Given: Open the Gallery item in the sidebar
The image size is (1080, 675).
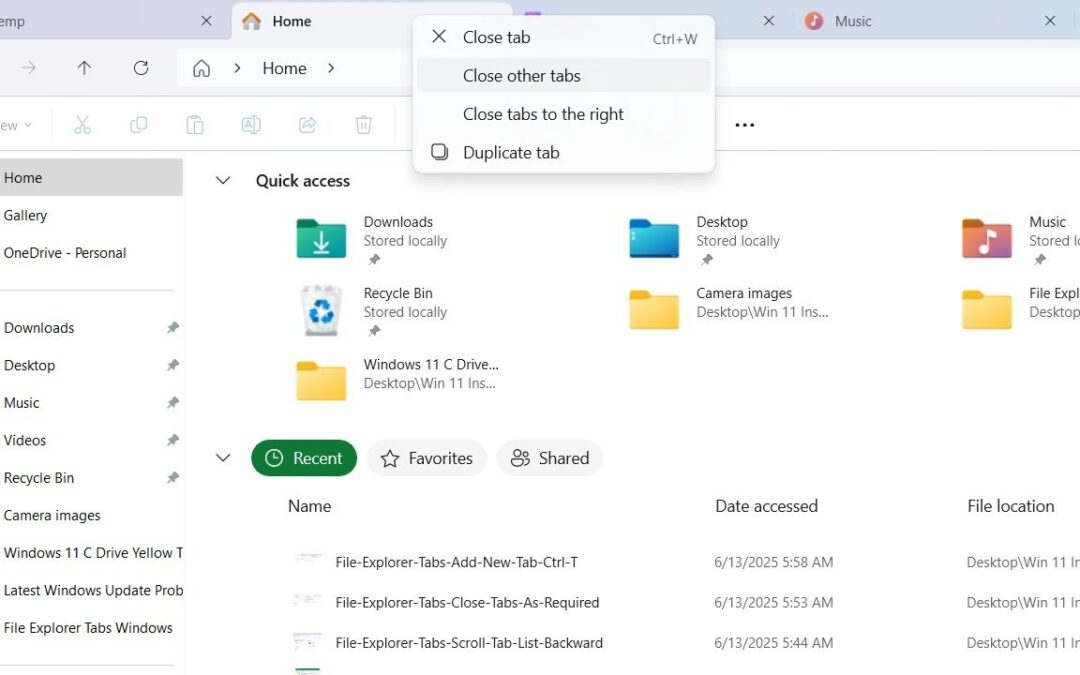Looking at the screenshot, I should click(26, 215).
